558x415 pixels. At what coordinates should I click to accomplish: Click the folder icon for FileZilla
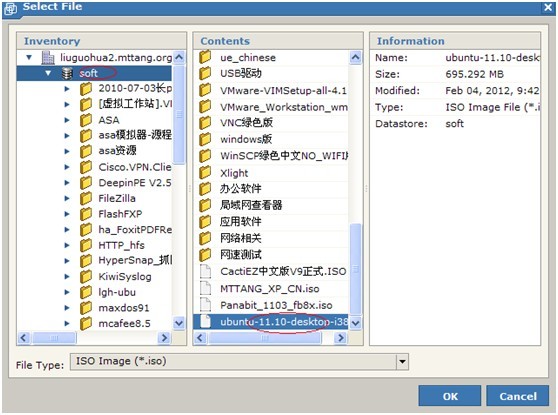(x=86, y=199)
